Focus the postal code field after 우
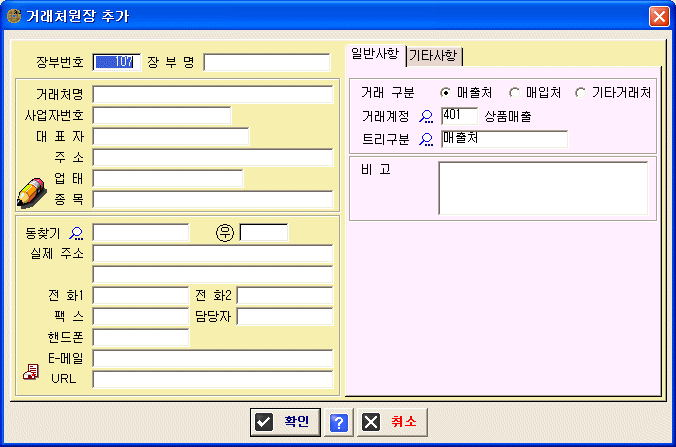 [264, 233]
